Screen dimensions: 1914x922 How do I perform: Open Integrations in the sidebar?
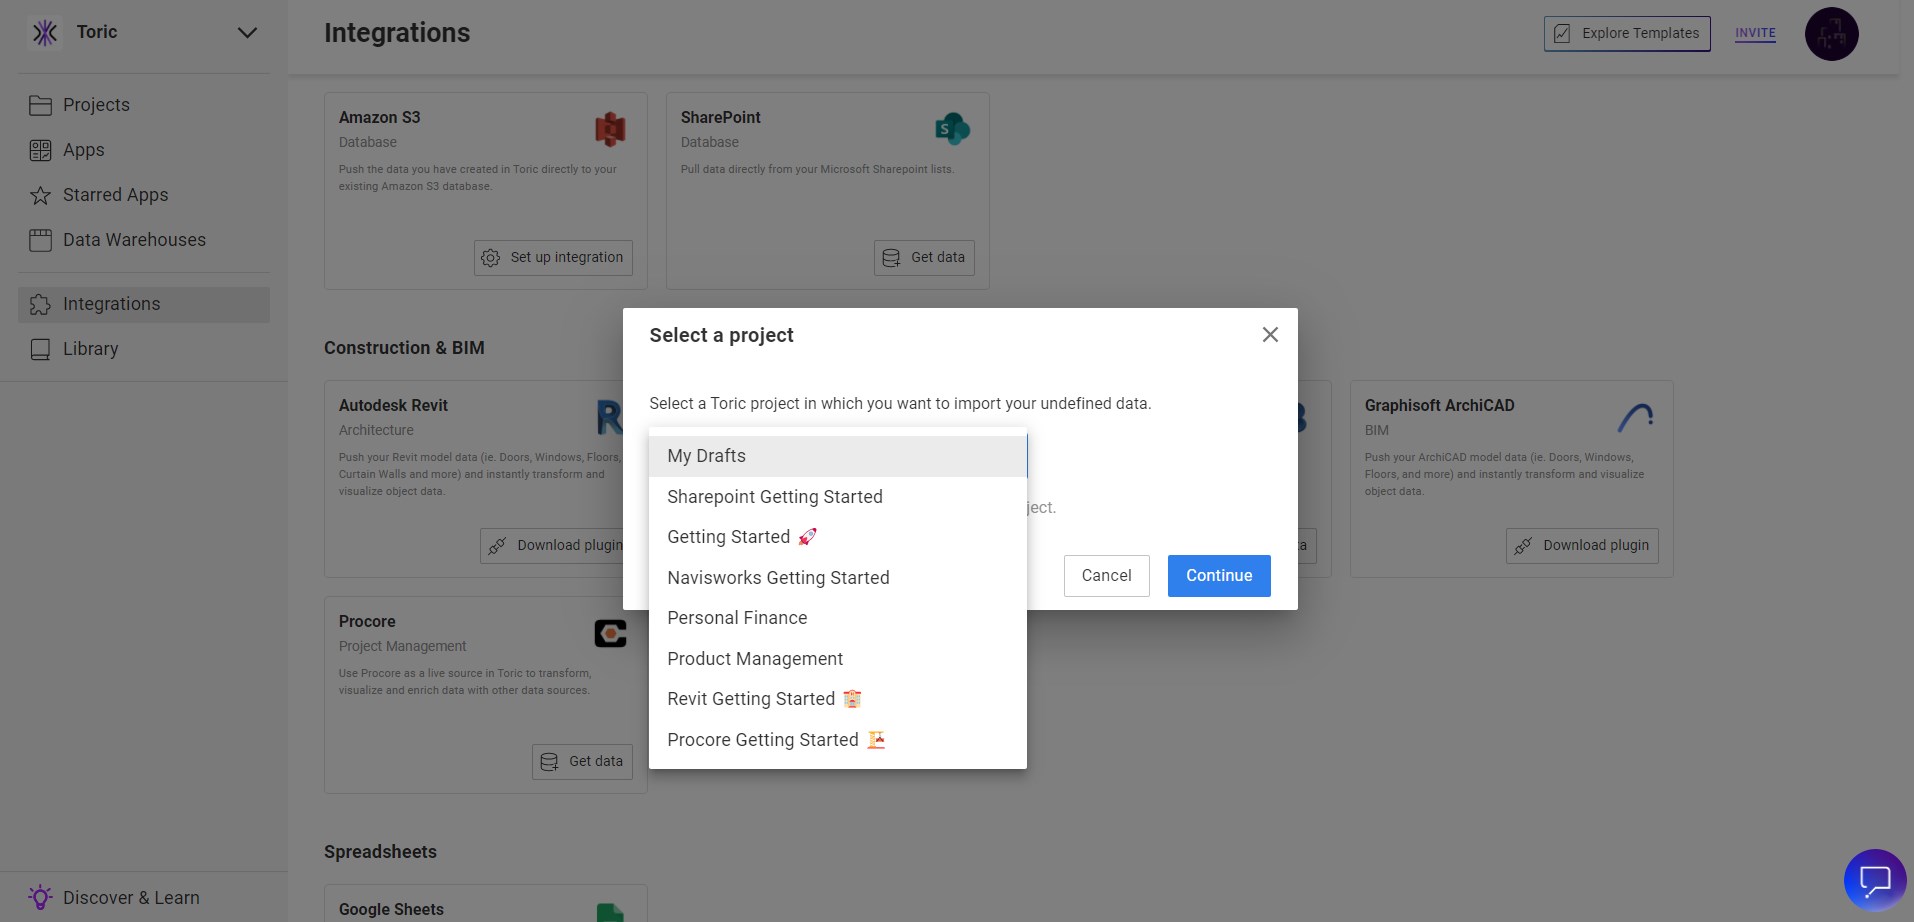[x=111, y=304]
